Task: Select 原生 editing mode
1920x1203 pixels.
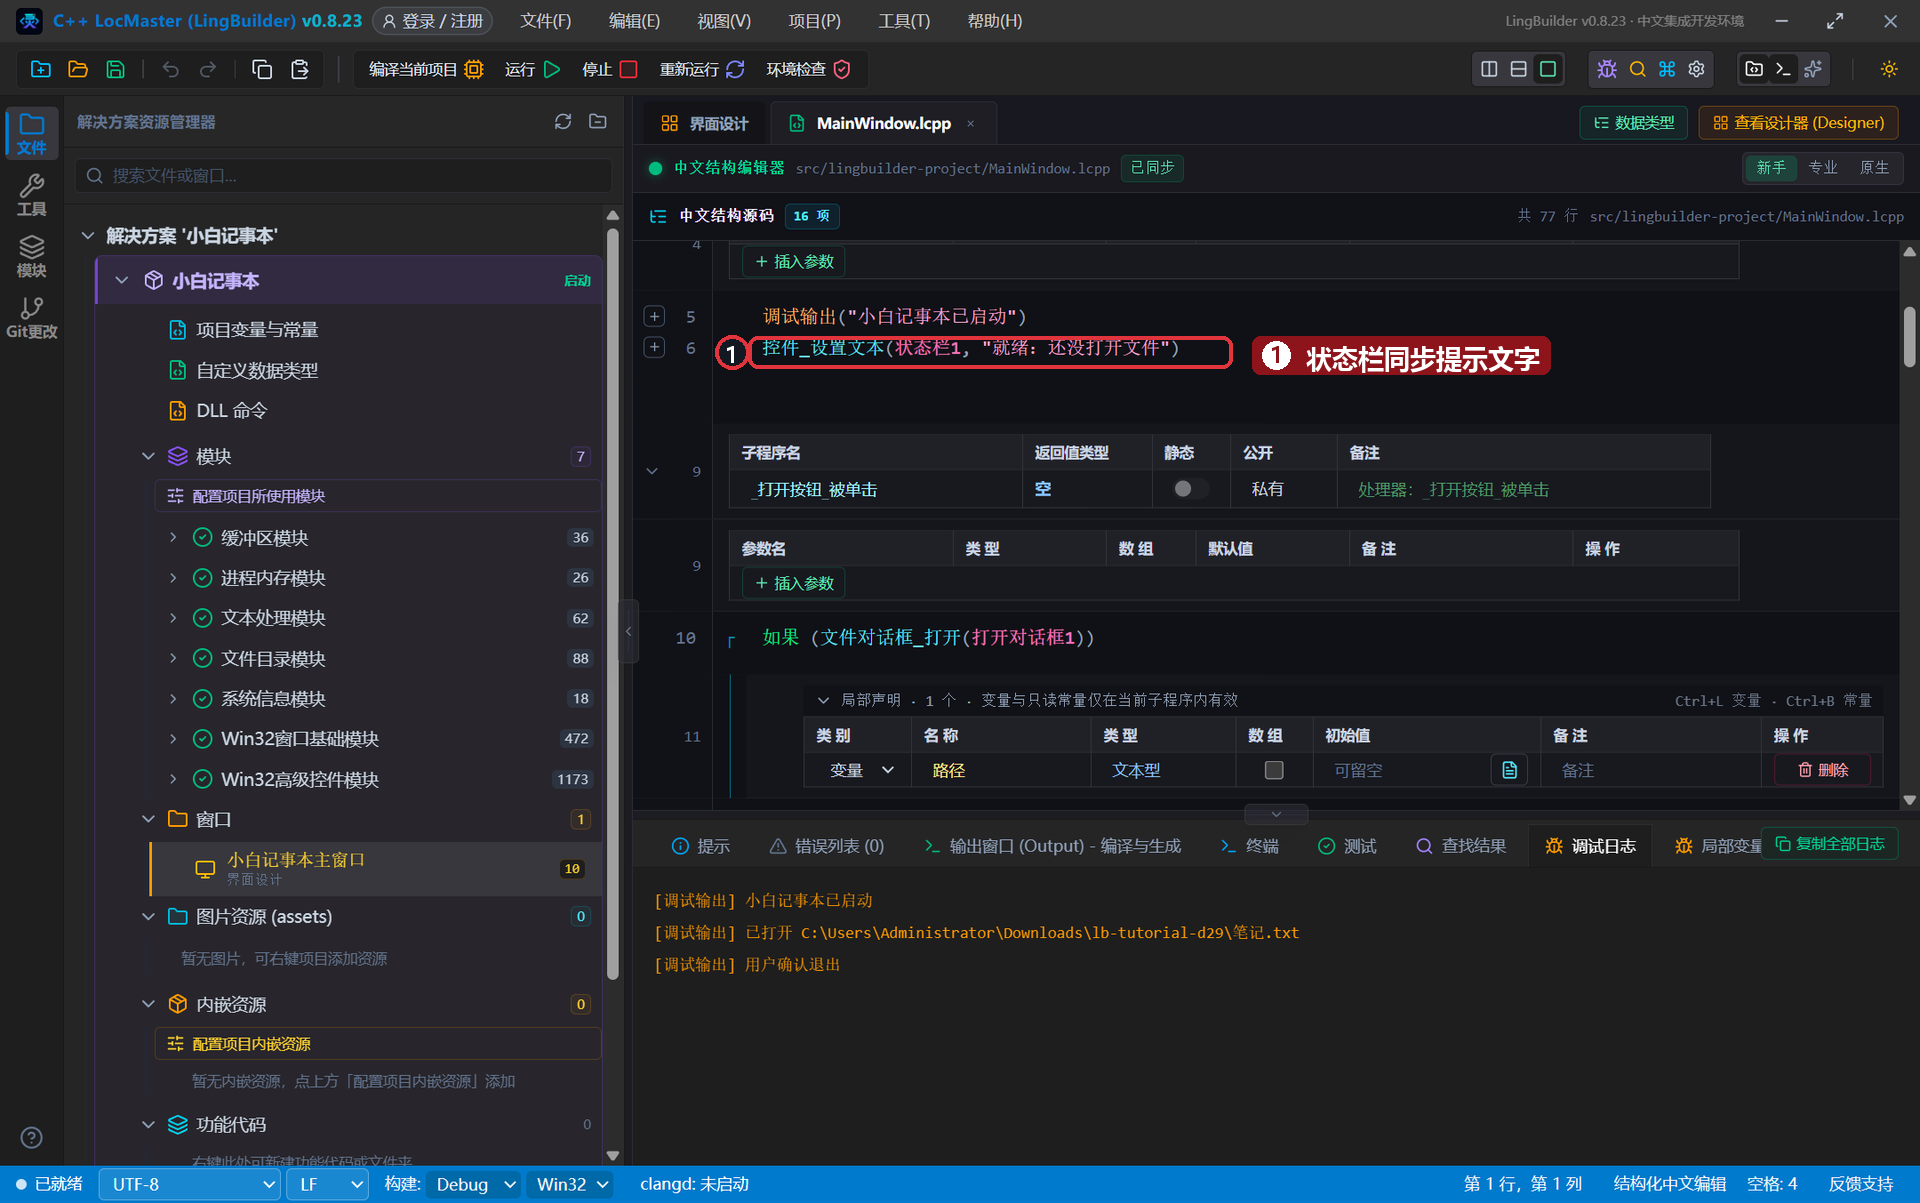Action: point(1875,167)
